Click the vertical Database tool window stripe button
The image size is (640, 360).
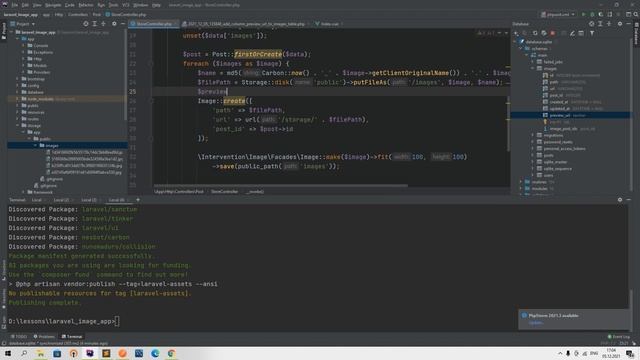tap(636, 33)
